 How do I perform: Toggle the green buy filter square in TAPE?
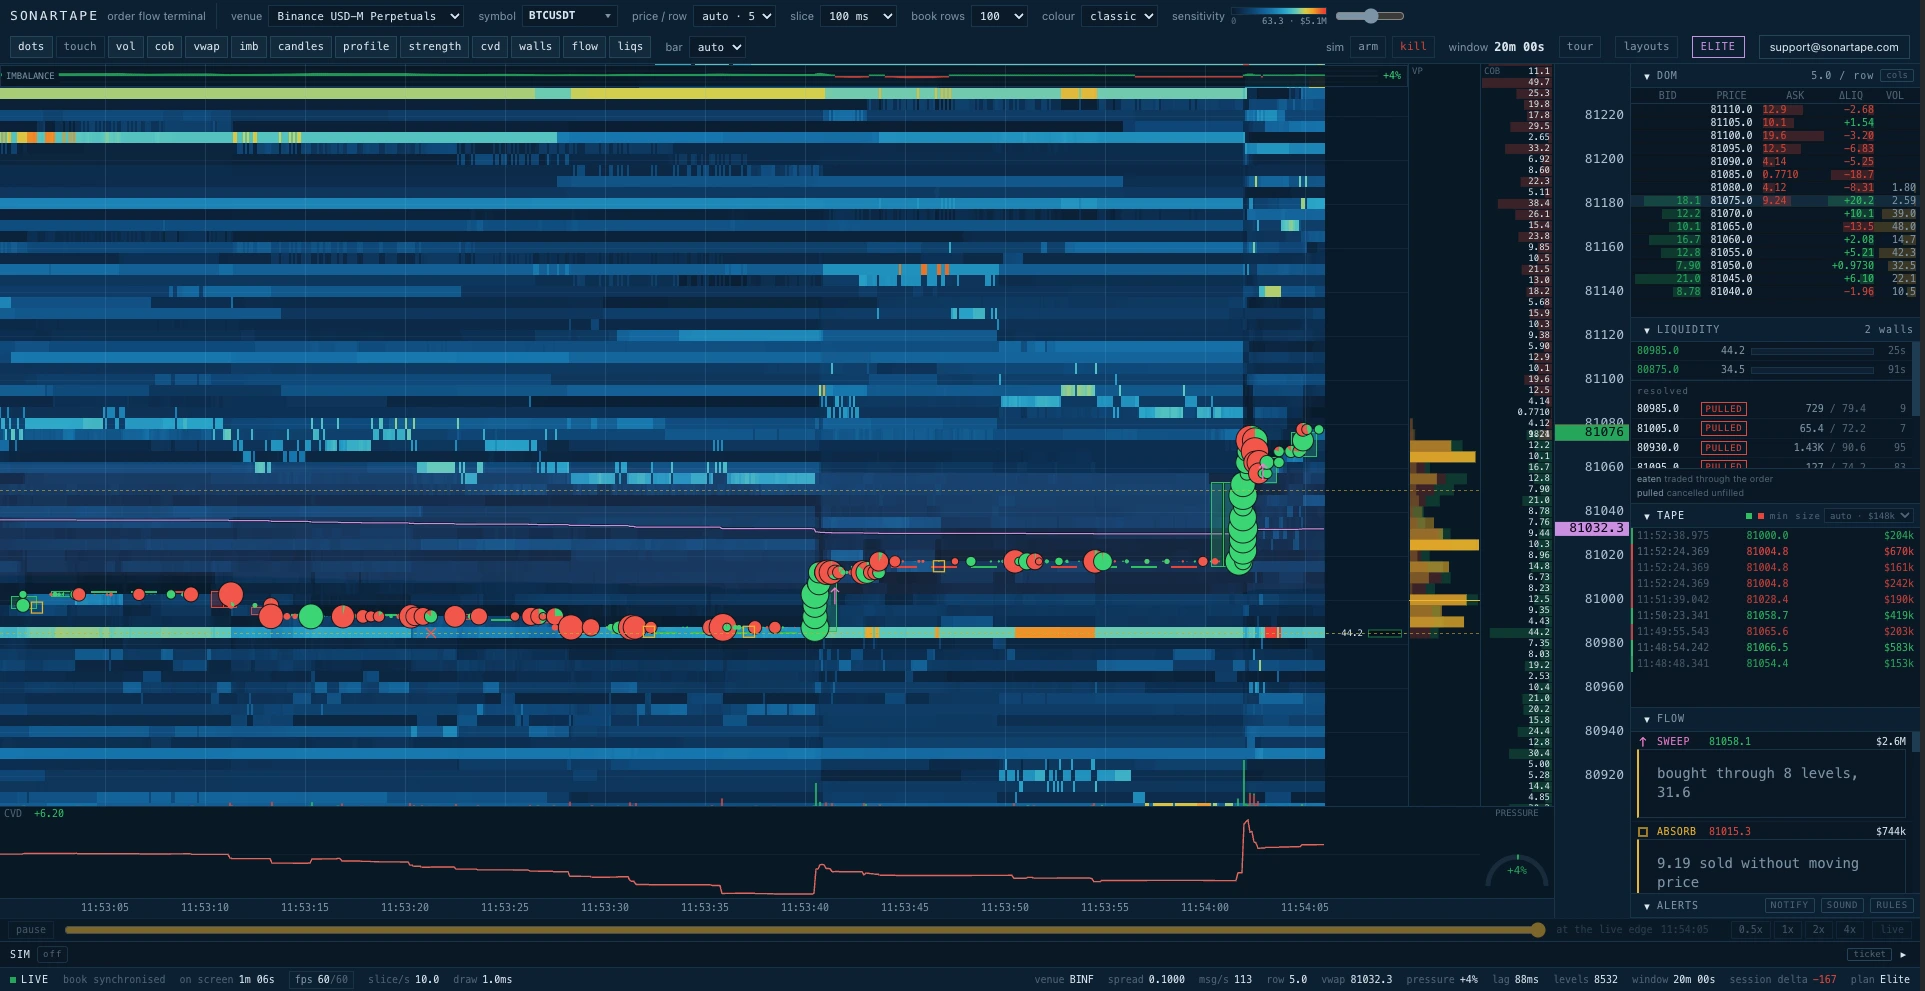[1749, 516]
